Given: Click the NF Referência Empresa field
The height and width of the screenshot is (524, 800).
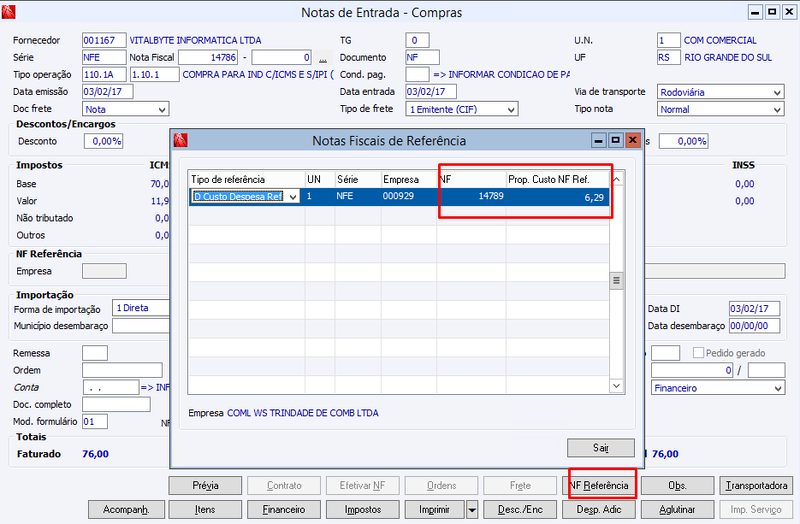Looking at the screenshot, I should [104, 271].
